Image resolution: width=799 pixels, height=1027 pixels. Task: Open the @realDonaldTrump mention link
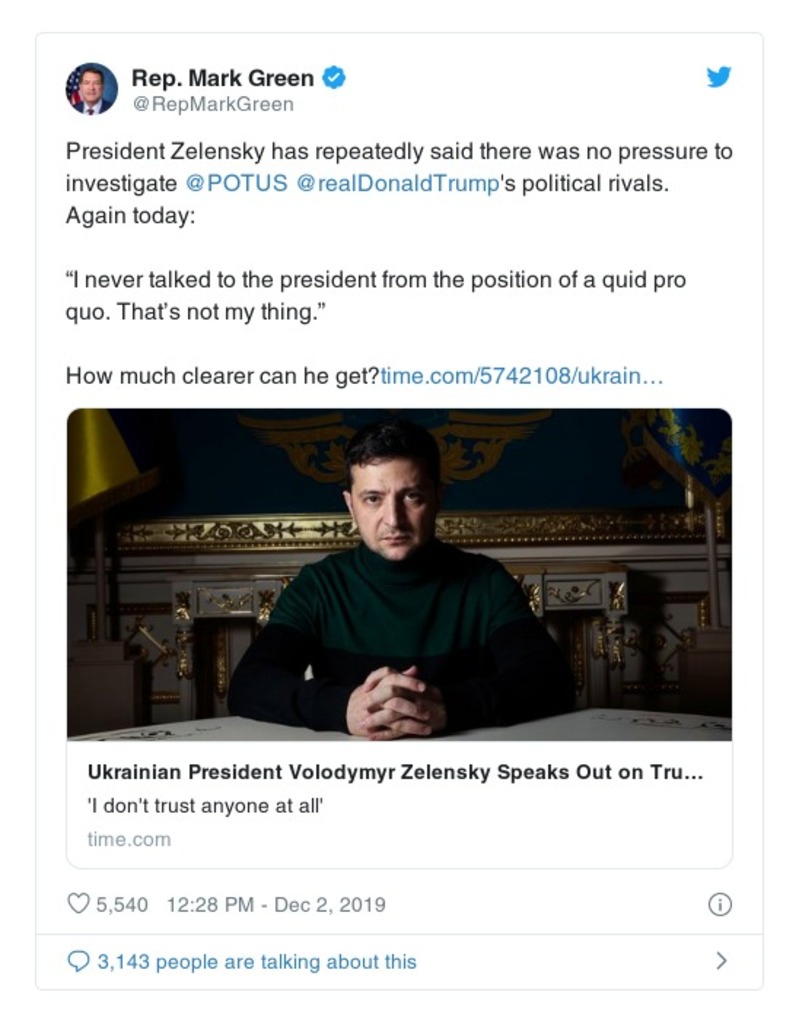pos(397,184)
